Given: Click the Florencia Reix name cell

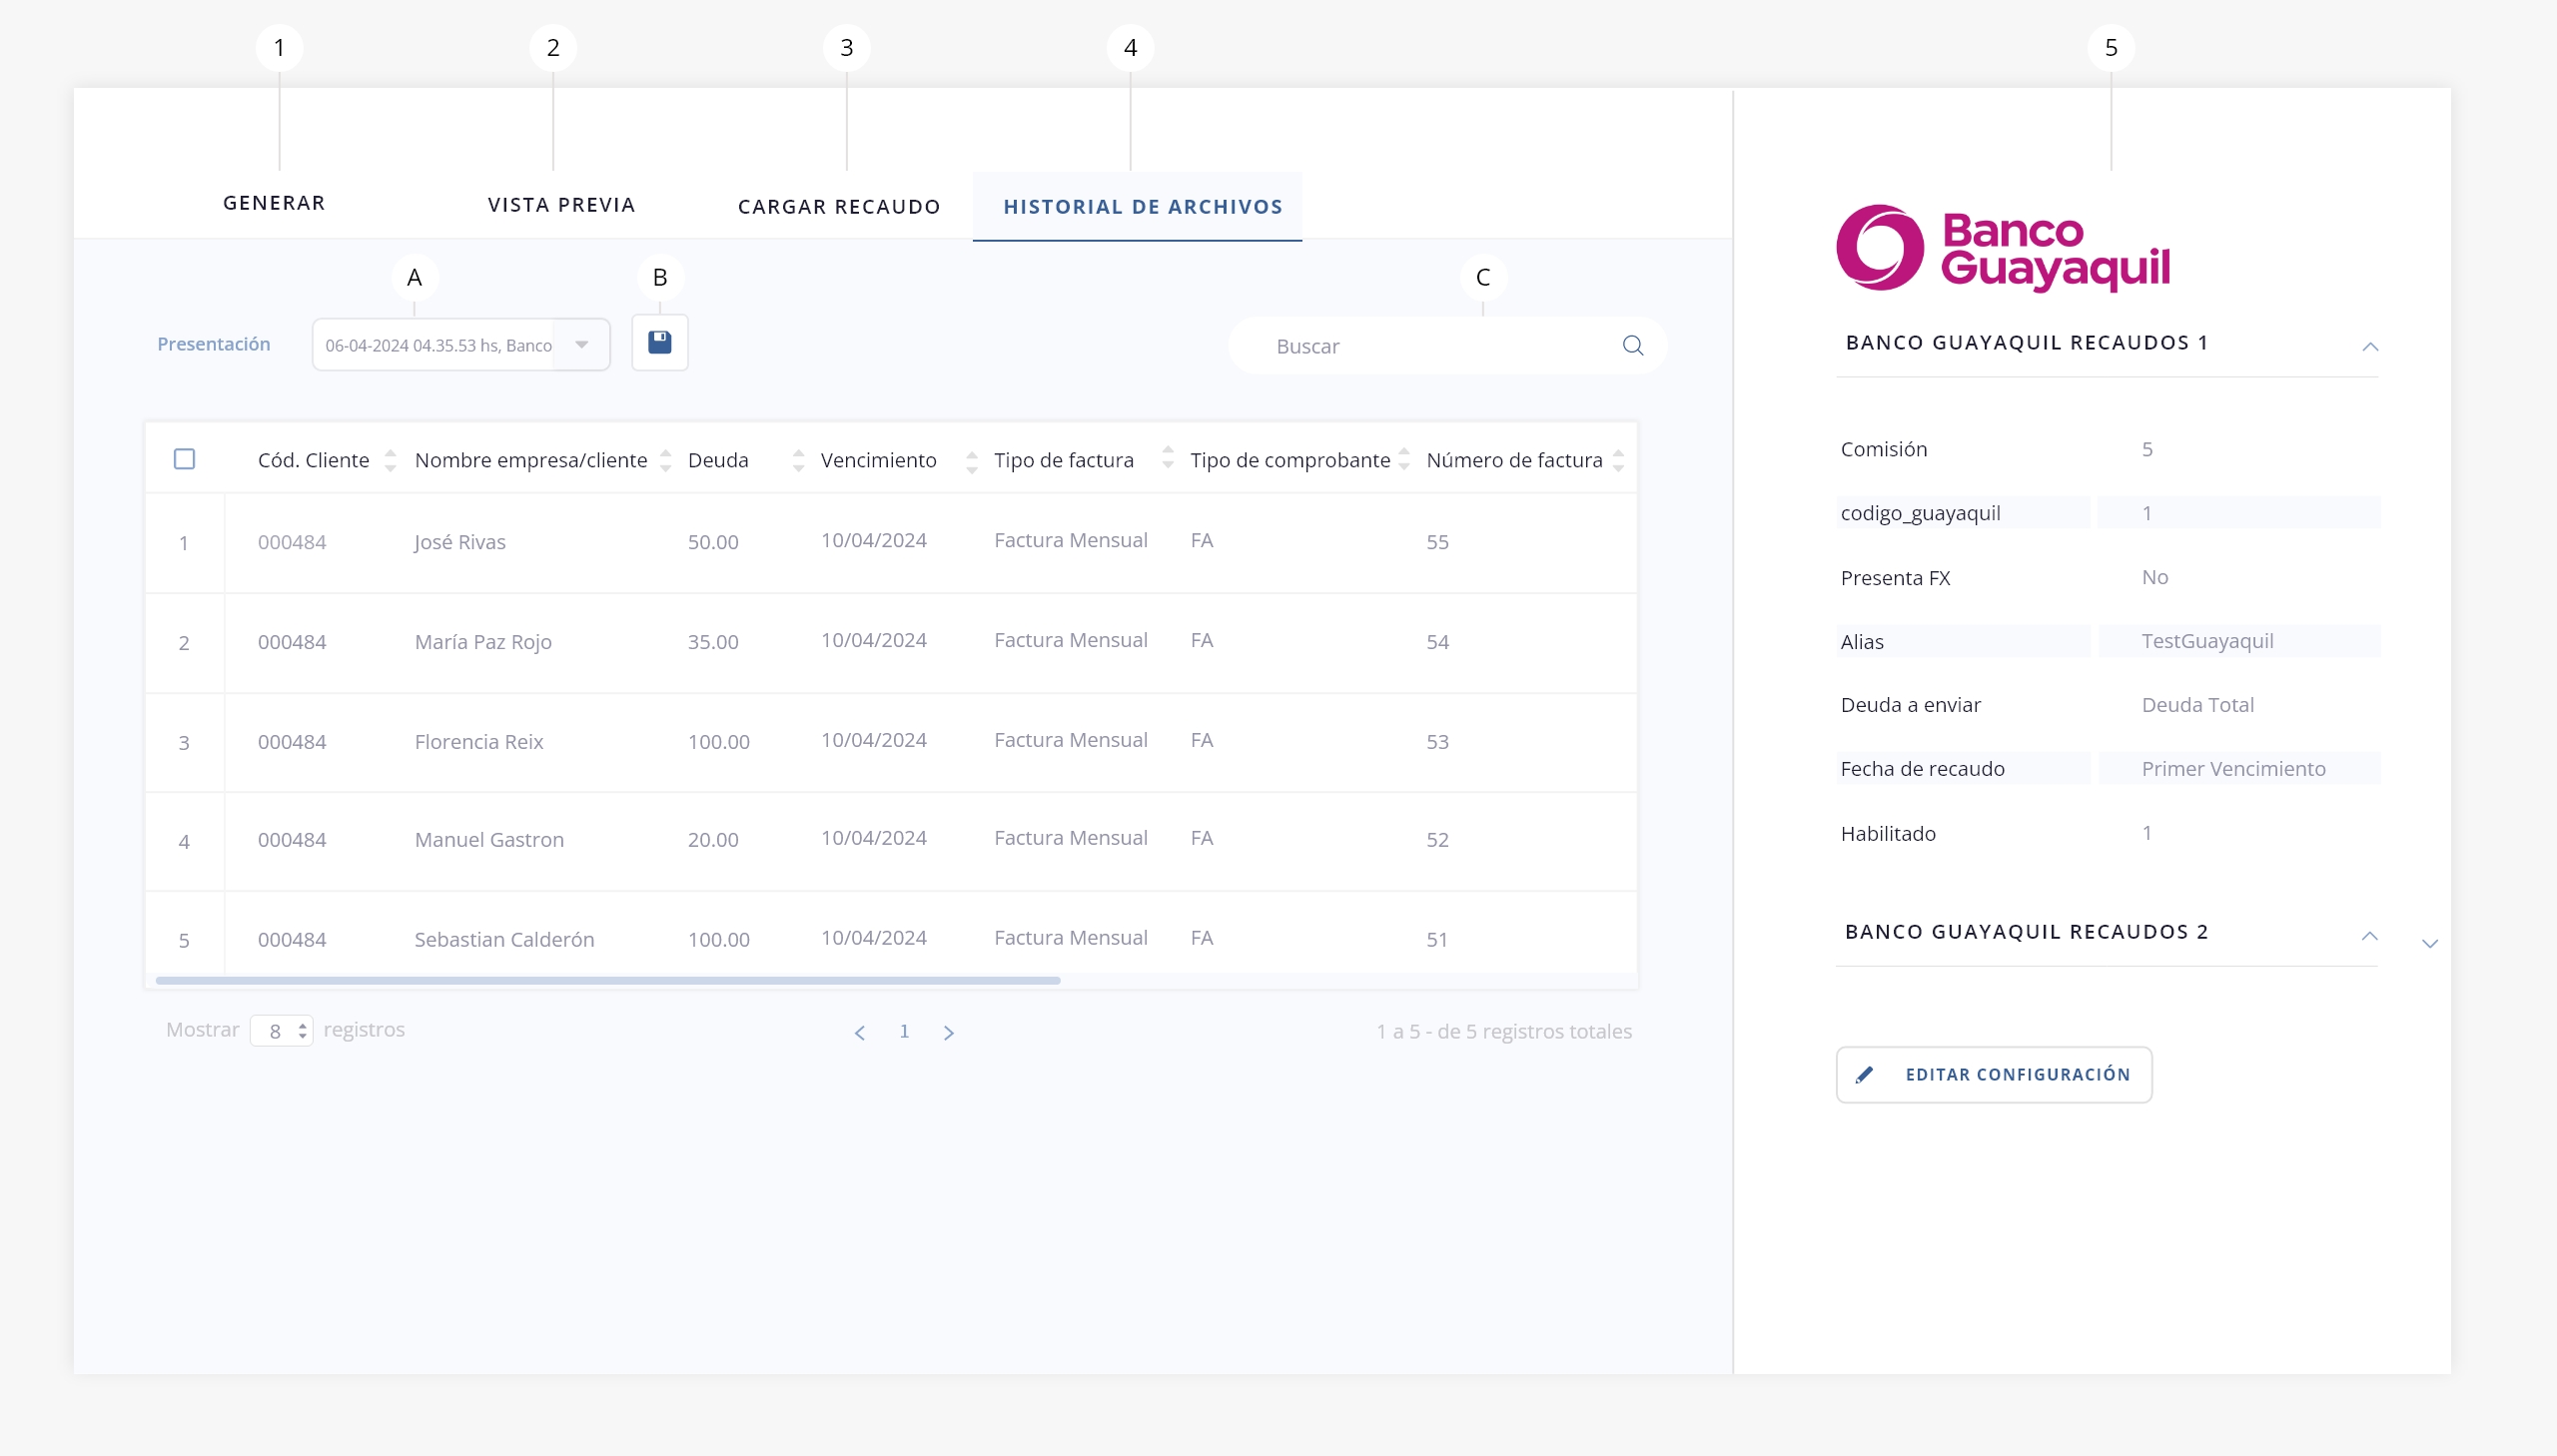Looking at the screenshot, I should [479, 742].
